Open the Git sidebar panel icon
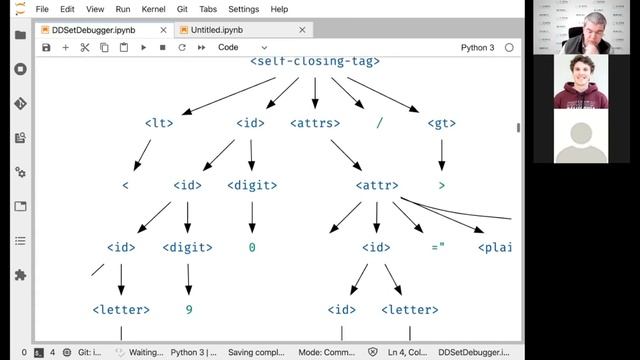Image resolution: width=640 pixels, height=360 pixels. pos(20,103)
